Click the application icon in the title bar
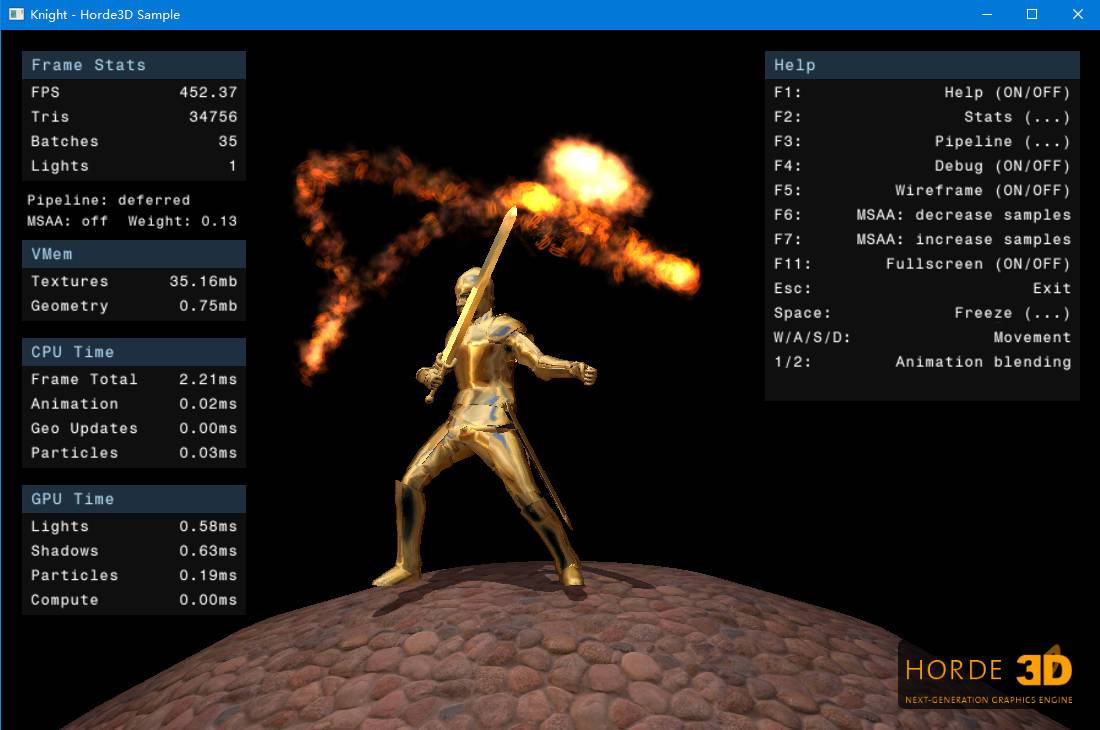This screenshot has width=1100, height=730. pos(16,14)
